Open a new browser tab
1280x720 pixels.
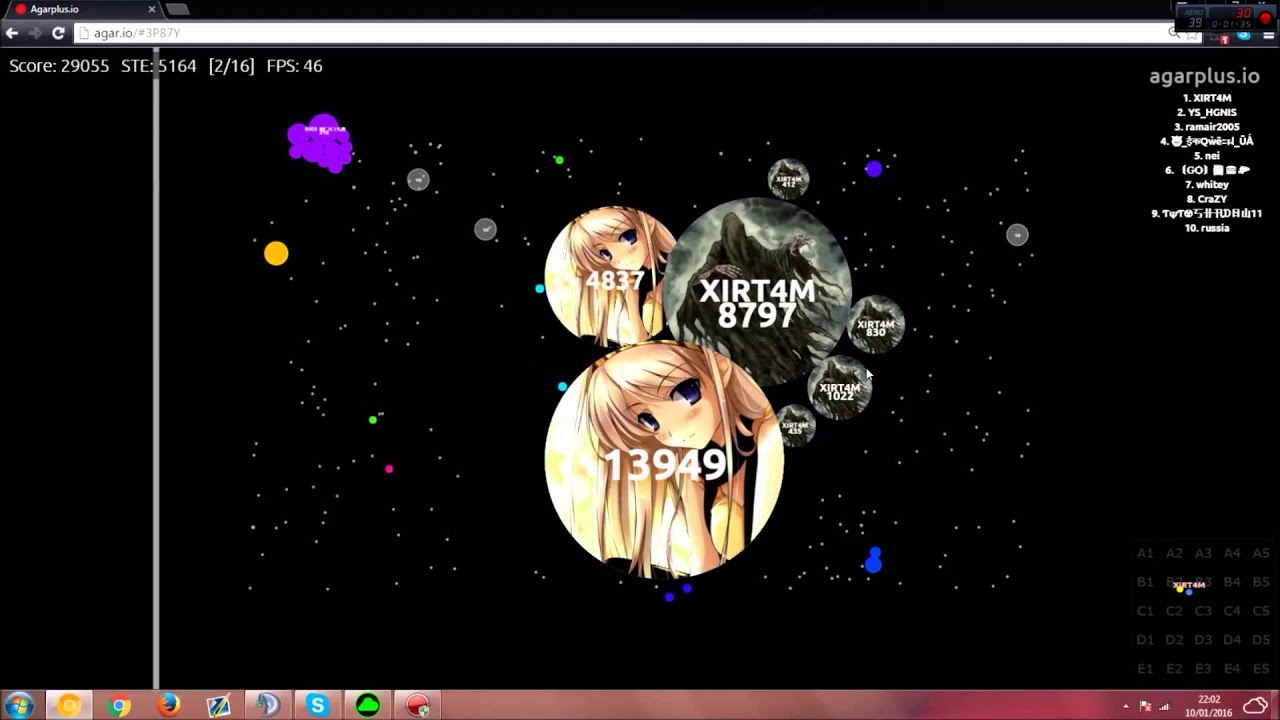pos(177,9)
